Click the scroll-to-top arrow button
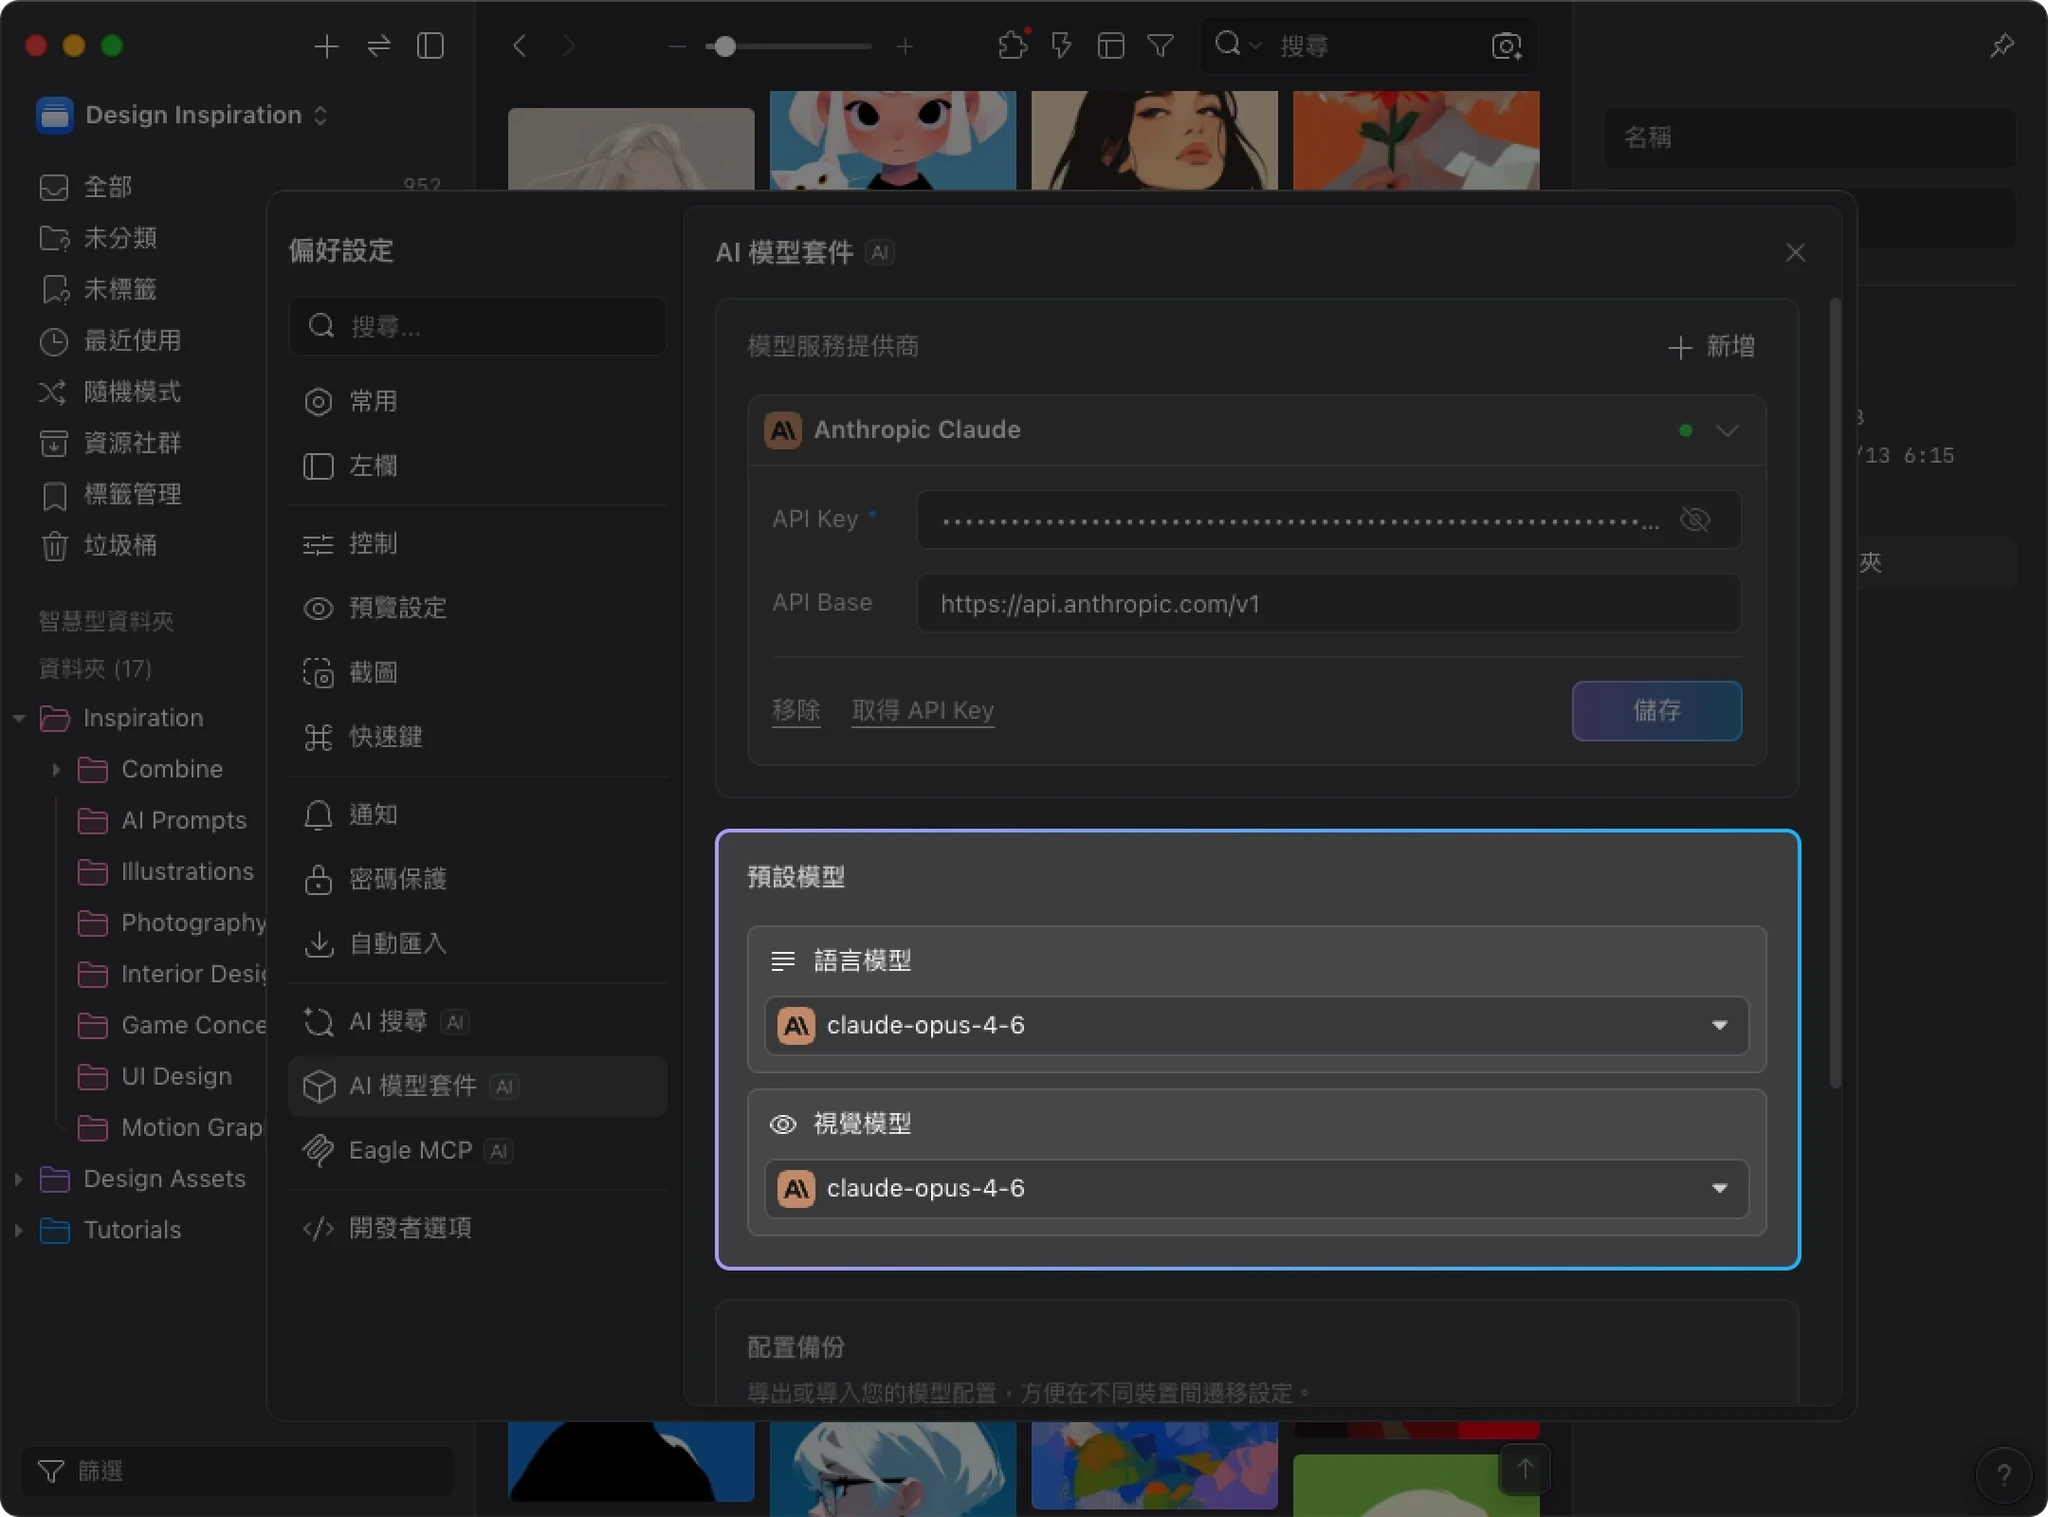Image resolution: width=2048 pixels, height=1517 pixels. click(x=1524, y=1469)
